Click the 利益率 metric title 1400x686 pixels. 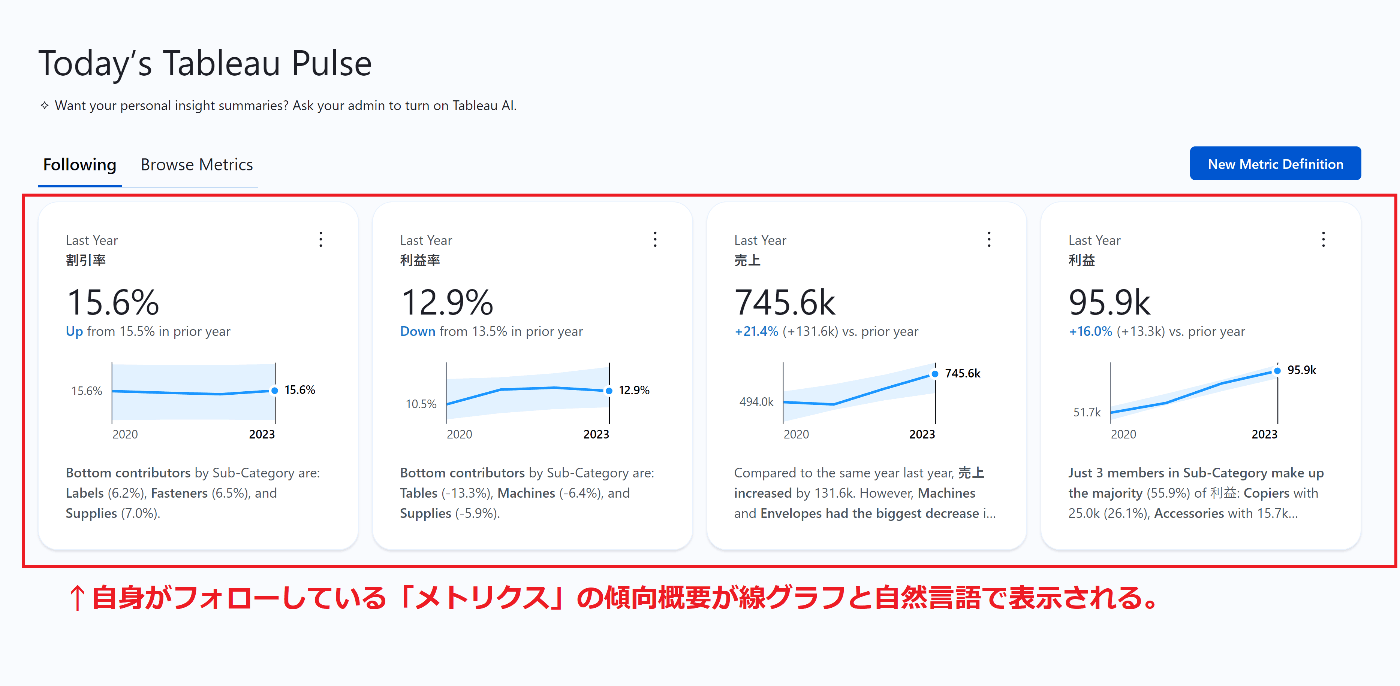[420, 260]
